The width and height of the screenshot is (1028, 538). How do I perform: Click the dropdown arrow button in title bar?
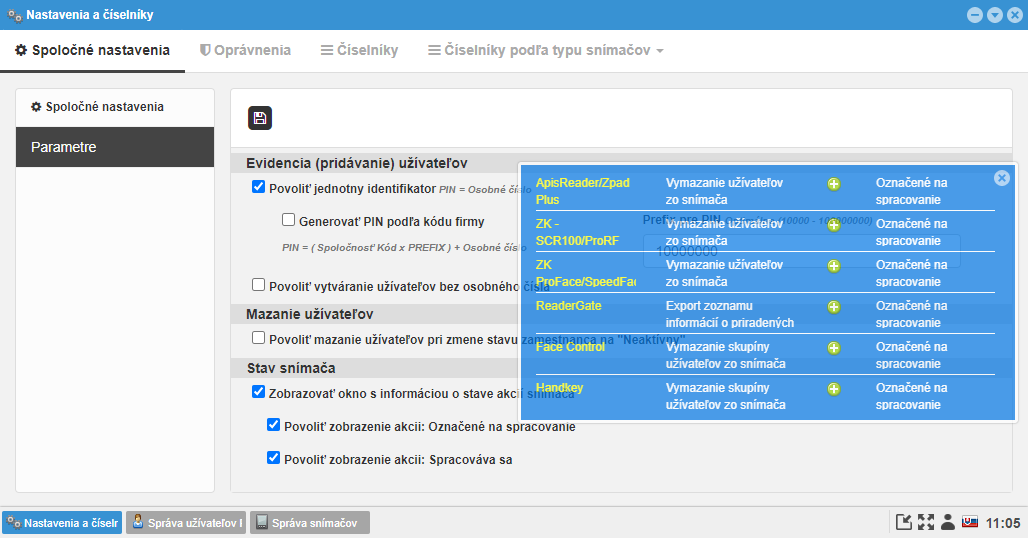995,14
